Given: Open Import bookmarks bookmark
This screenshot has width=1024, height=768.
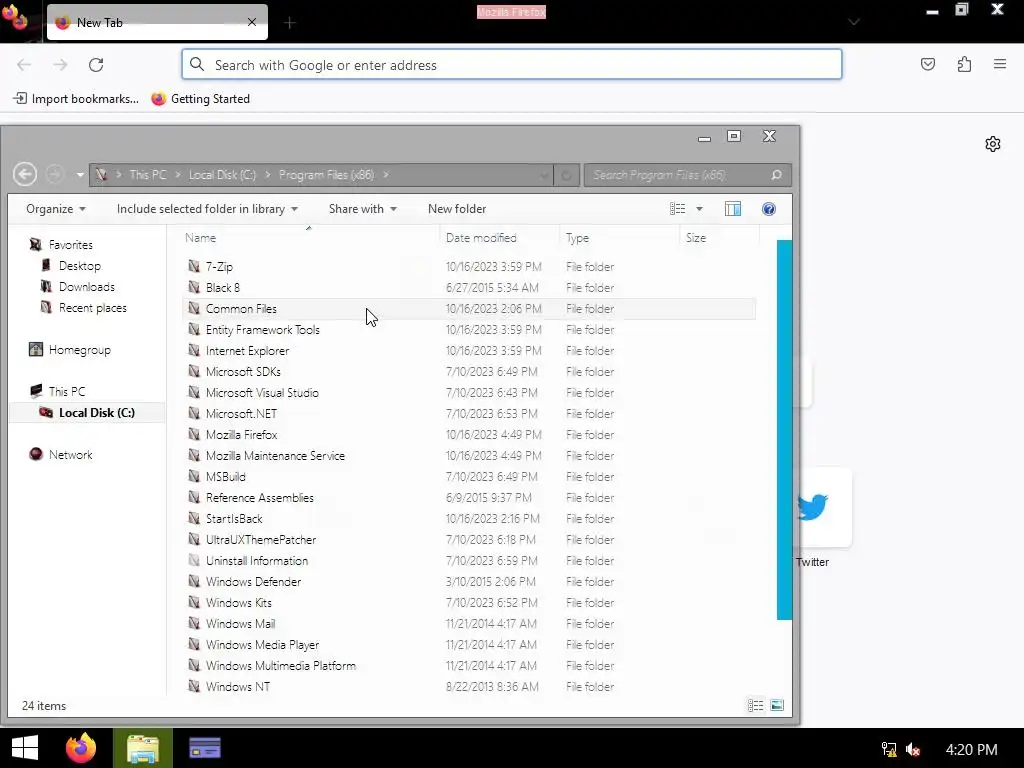Looking at the screenshot, I should pos(76,99).
